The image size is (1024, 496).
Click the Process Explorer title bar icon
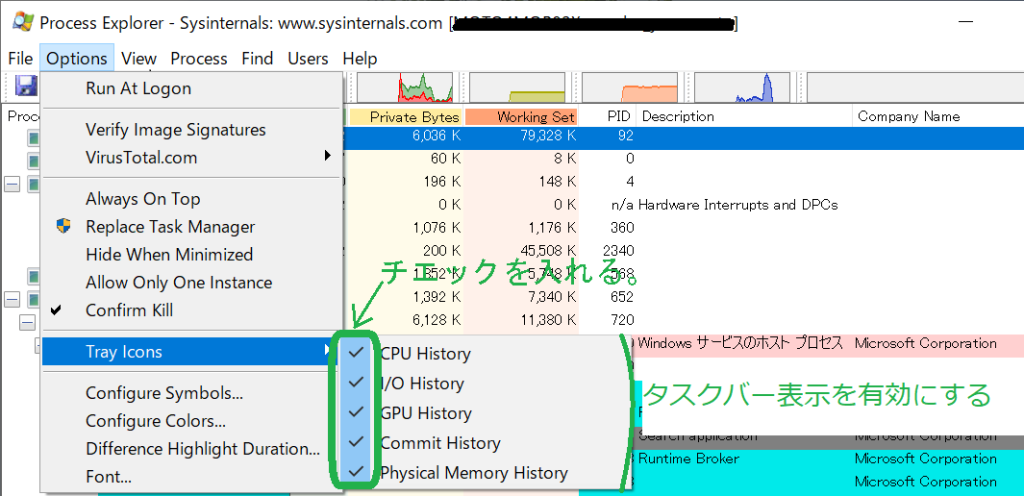point(19,21)
